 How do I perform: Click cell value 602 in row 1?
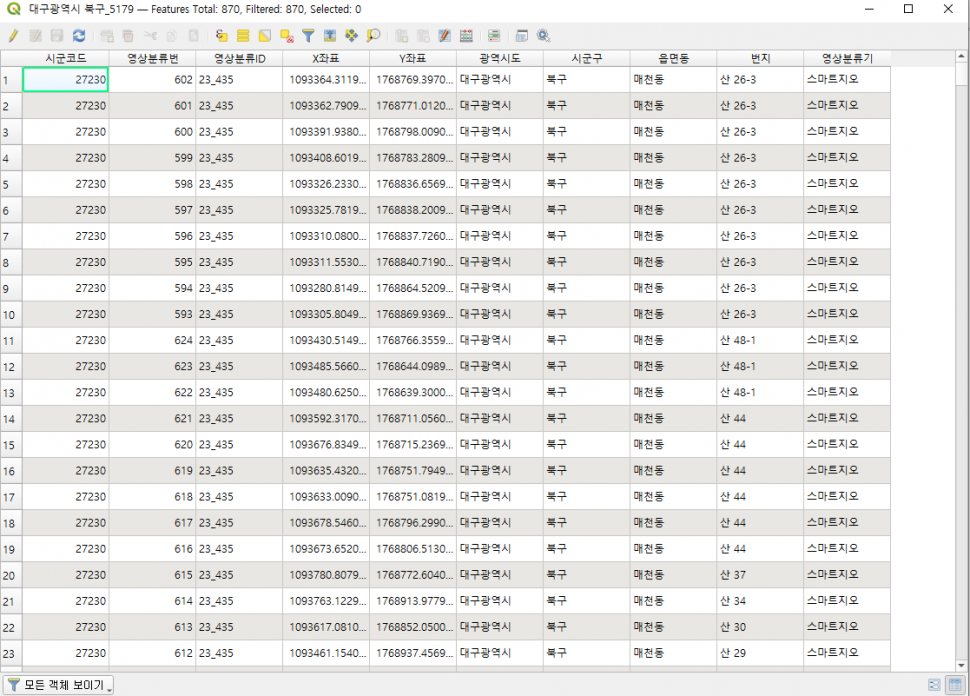[153, 80]
